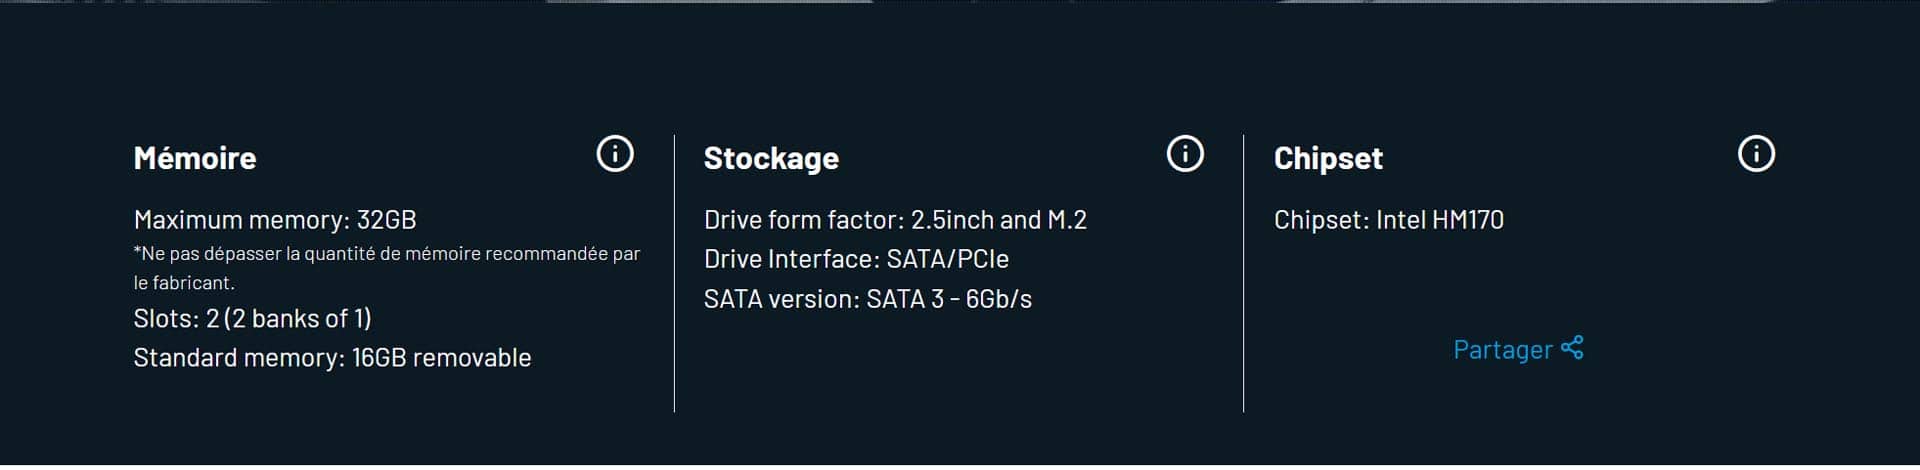The width and height of the screenshot is (1920, 470).
Task: Click the Maximum memory: 32GB line
Action: [275, 220]
